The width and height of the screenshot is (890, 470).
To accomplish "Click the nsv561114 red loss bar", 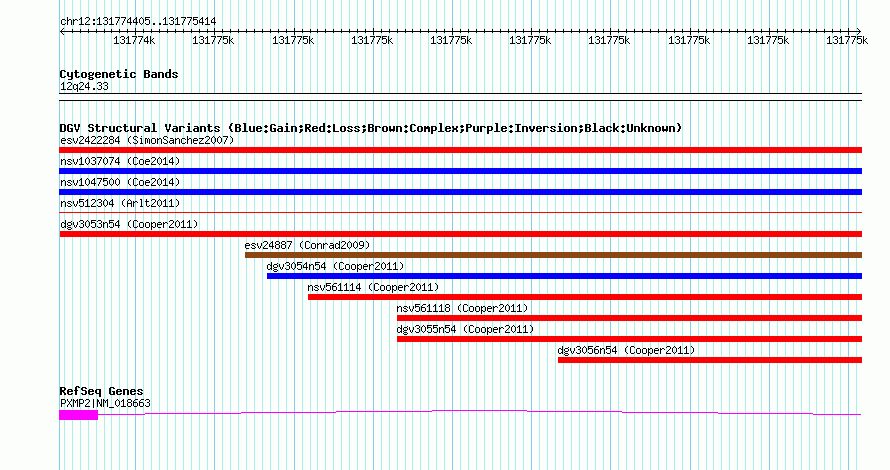I will click(x=585, y=297).
